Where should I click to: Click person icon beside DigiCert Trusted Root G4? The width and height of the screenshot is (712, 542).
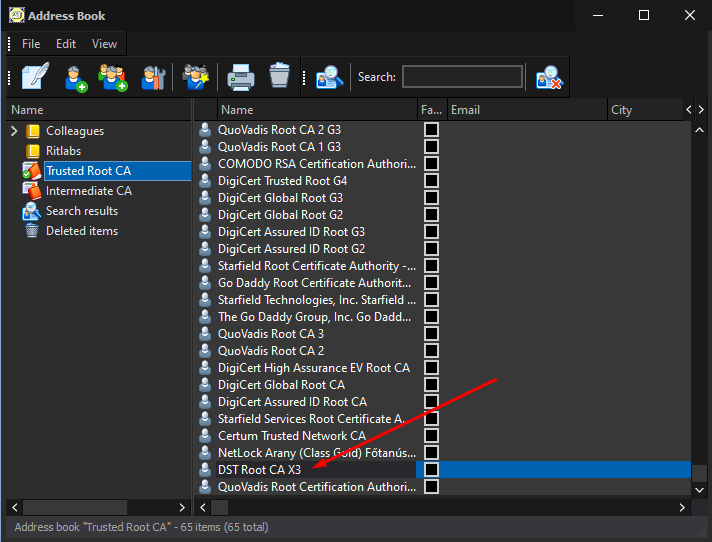click(x=205, y=181)
